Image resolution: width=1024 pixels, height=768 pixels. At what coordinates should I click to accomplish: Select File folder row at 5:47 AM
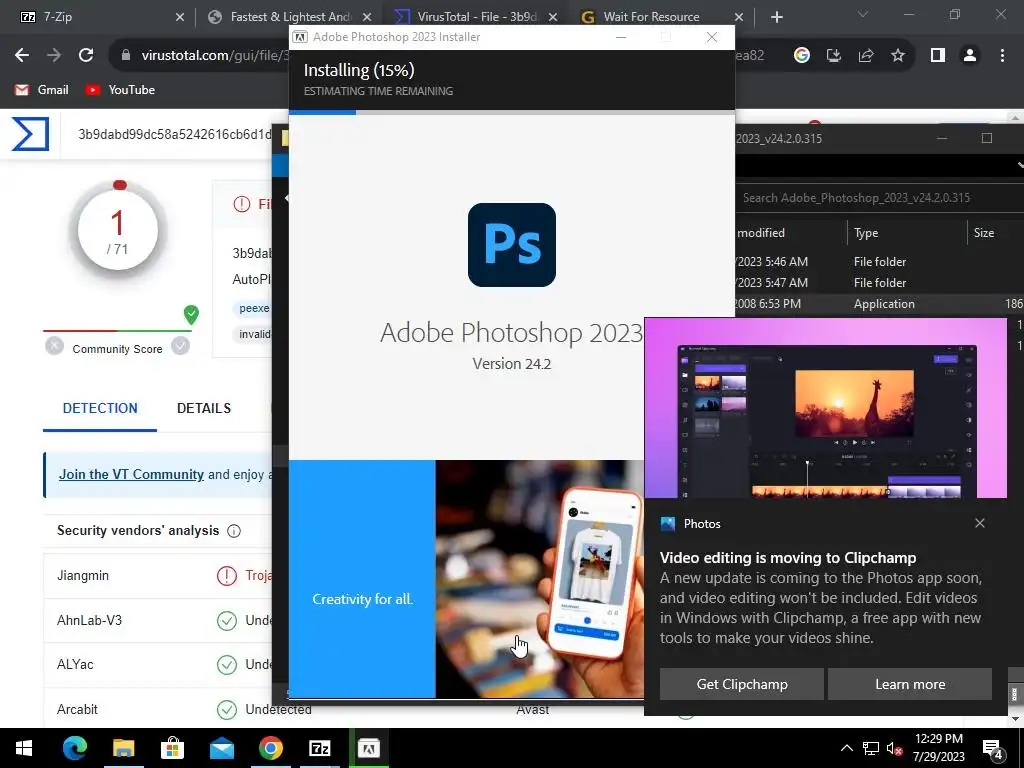pyautogui.click(x=879, y=283)
